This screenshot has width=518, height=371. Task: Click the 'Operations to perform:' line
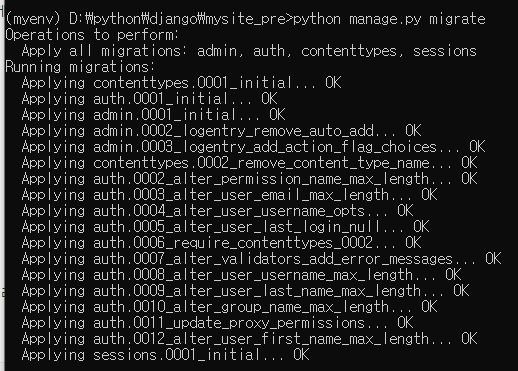[92, 35]
